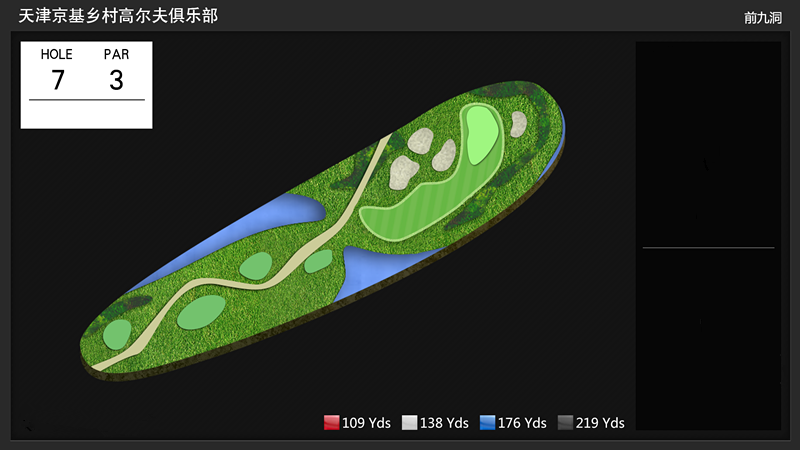Click the light green putting surface
The image size is (800, 450).
tap(482, 134)
